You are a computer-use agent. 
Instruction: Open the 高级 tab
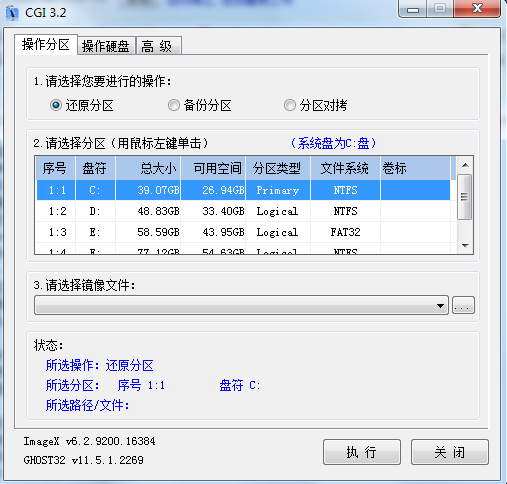pyautogui.click(x=159, y=46)
